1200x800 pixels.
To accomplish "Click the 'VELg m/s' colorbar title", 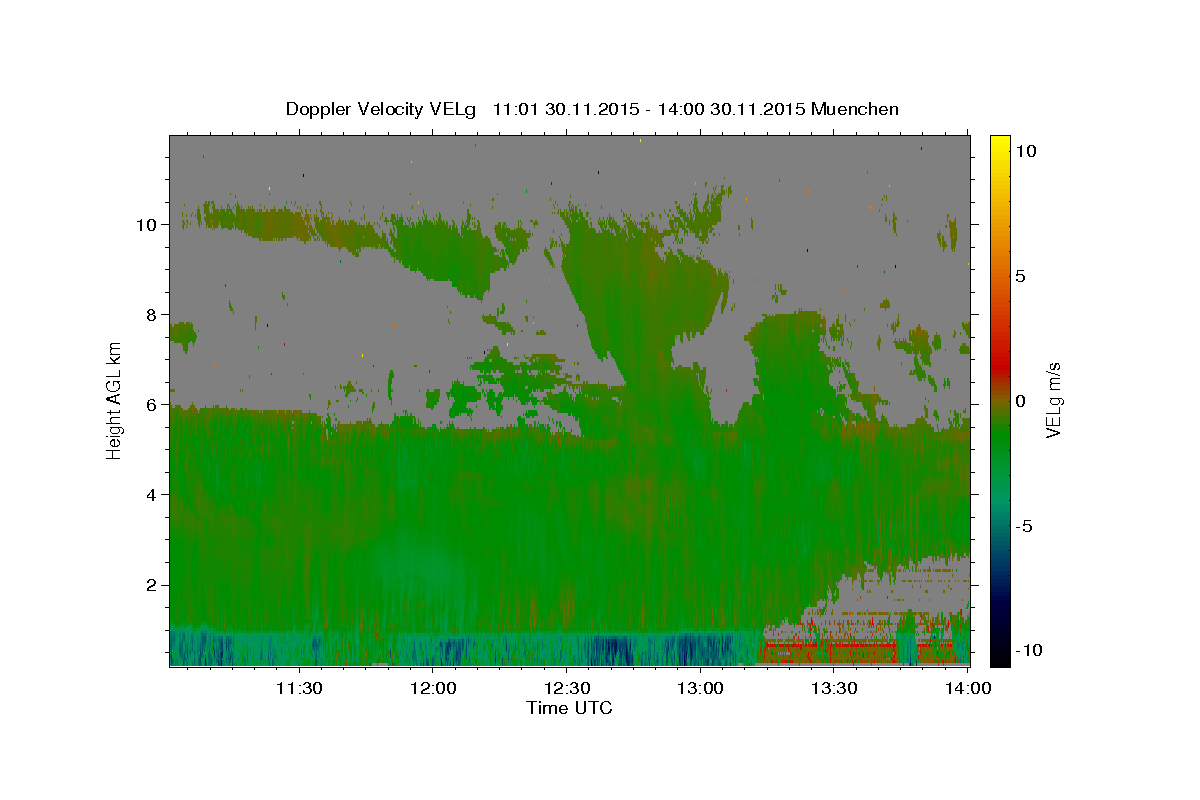I will click(1054, 400).
